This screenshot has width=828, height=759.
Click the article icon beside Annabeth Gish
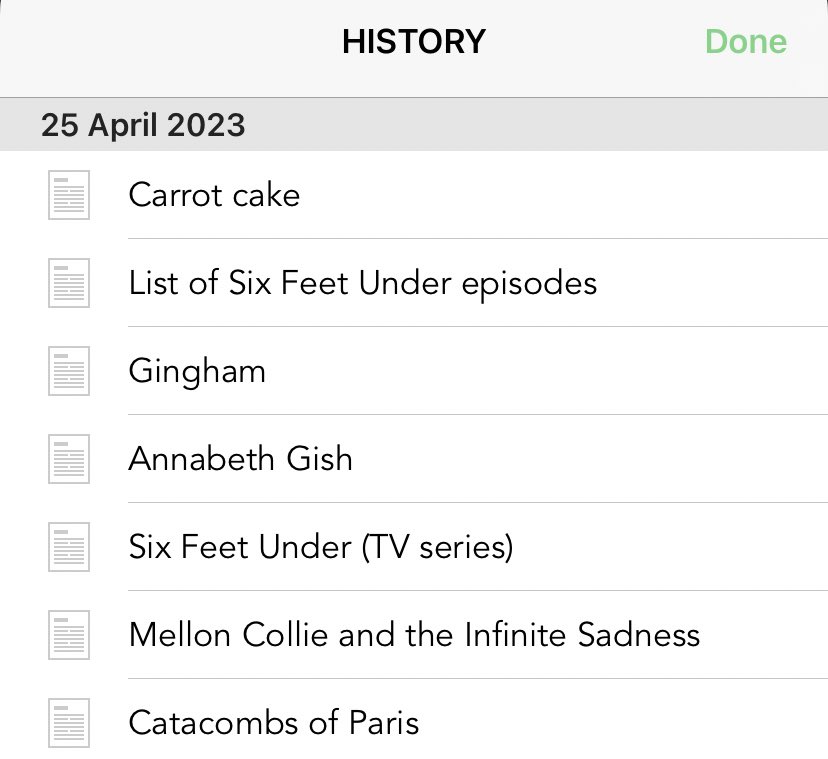pos(69,459)
